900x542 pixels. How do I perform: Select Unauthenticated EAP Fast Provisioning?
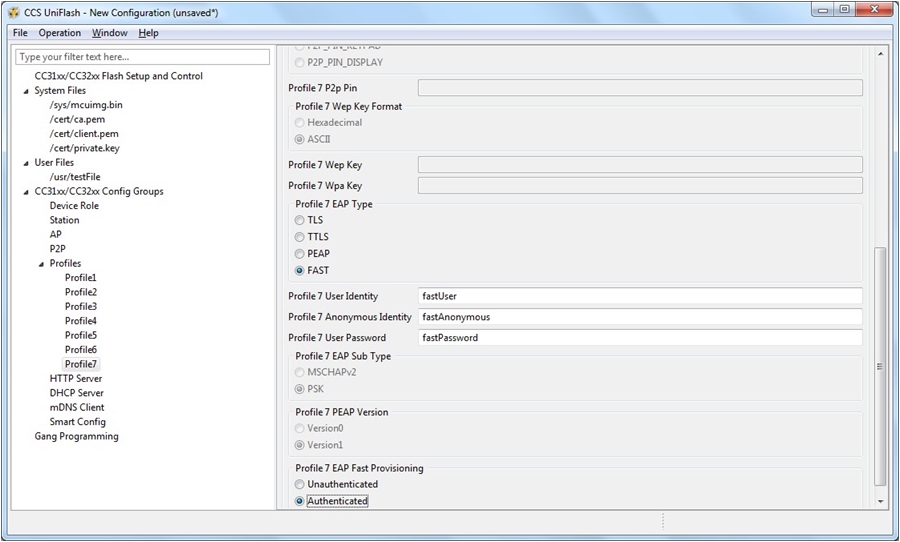(x=300, y=484)
